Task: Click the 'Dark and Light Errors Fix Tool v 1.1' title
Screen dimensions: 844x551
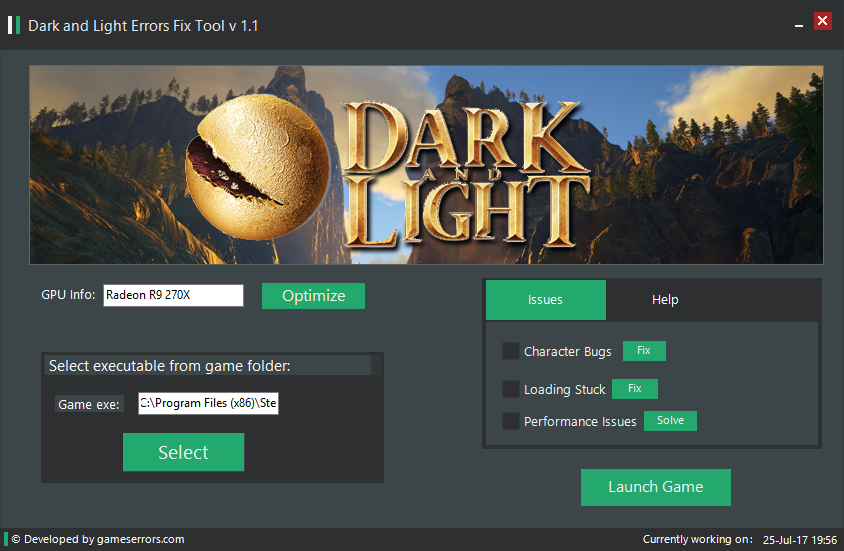Action: [x=143, y=26]
